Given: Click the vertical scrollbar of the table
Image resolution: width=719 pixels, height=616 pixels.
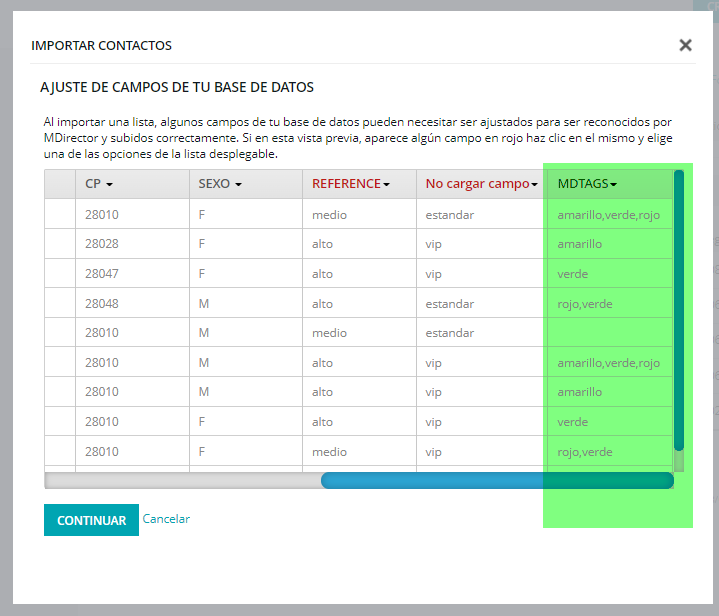Looking at the screenshot, I should point(678,310).
